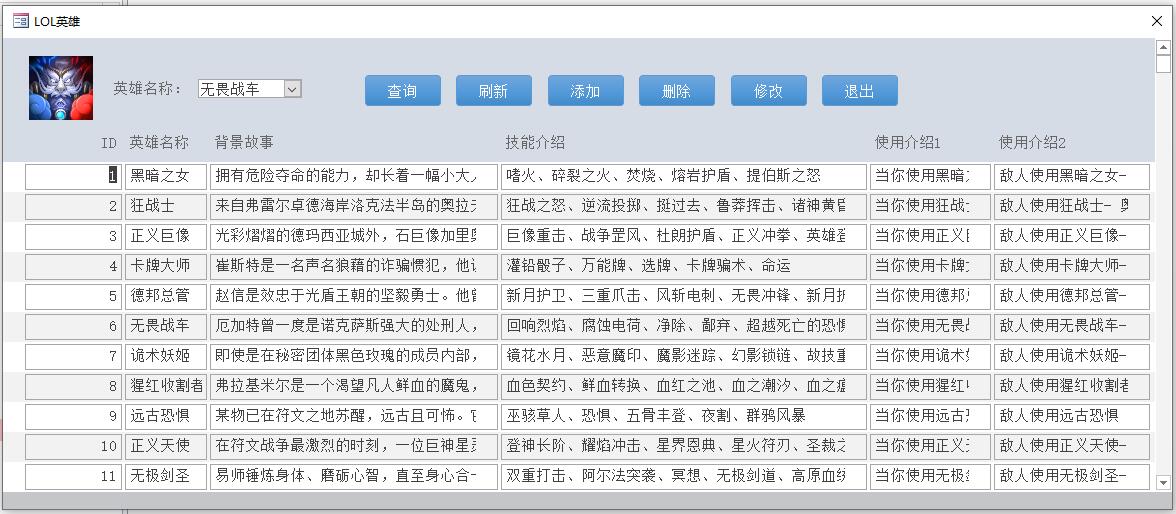Click the 使用介绍2 cell 敌人使用狂战士
Viewport: 1176px width, 514px height.
(x=1072, y=206)
